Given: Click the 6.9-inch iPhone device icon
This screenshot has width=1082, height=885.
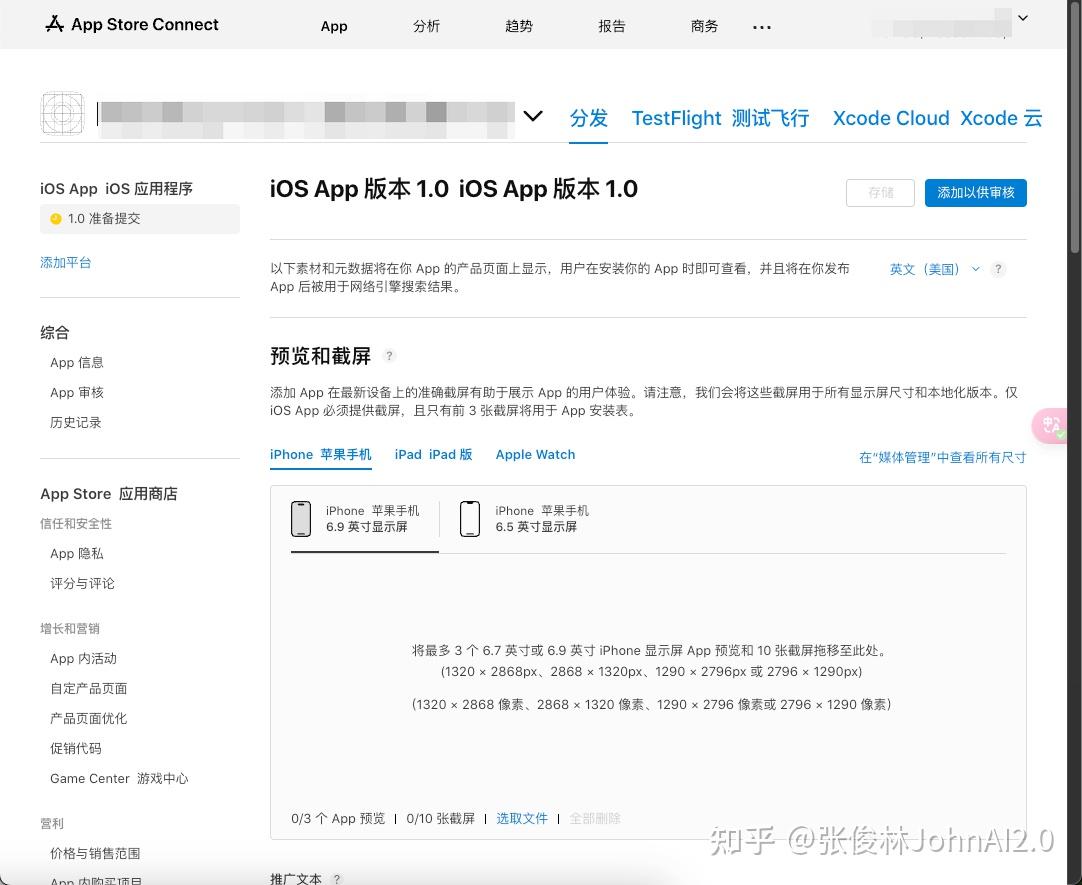Looking at the screenshot, I should (301, 518).
